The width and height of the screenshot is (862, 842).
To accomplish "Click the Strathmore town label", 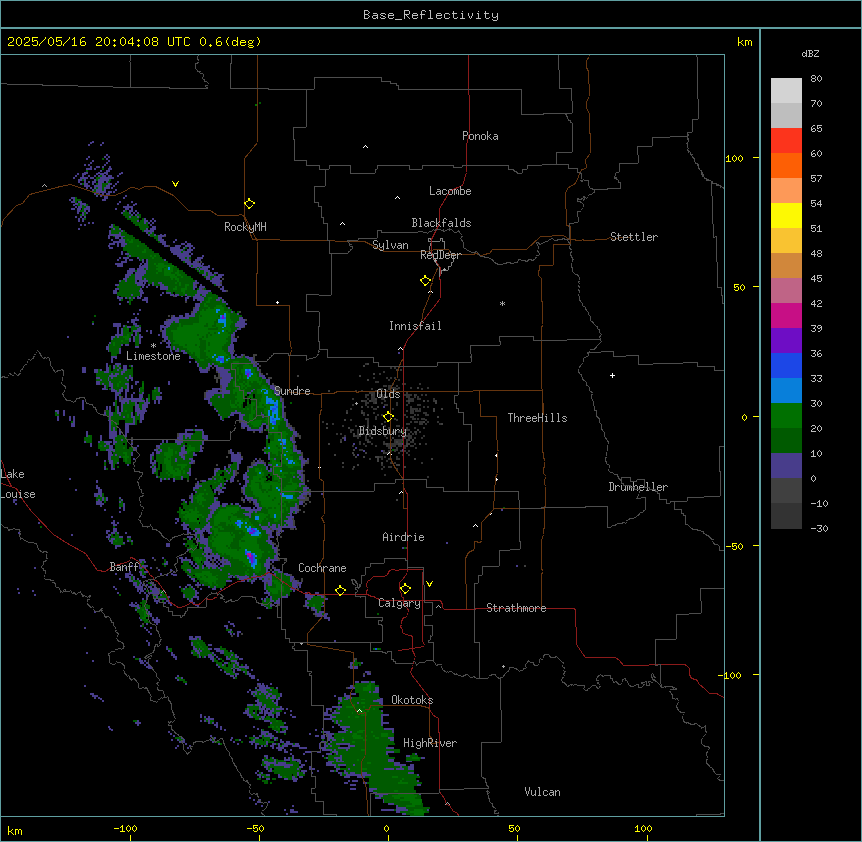I will [516, 608].
